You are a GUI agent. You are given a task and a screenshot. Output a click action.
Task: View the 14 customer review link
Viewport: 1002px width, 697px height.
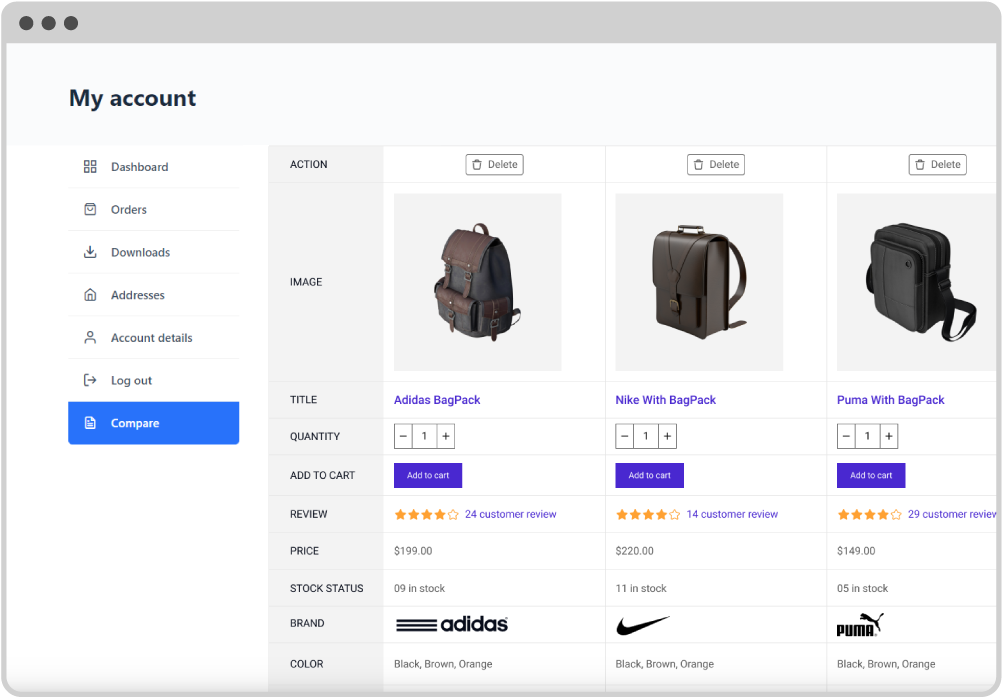coord(732,514)
